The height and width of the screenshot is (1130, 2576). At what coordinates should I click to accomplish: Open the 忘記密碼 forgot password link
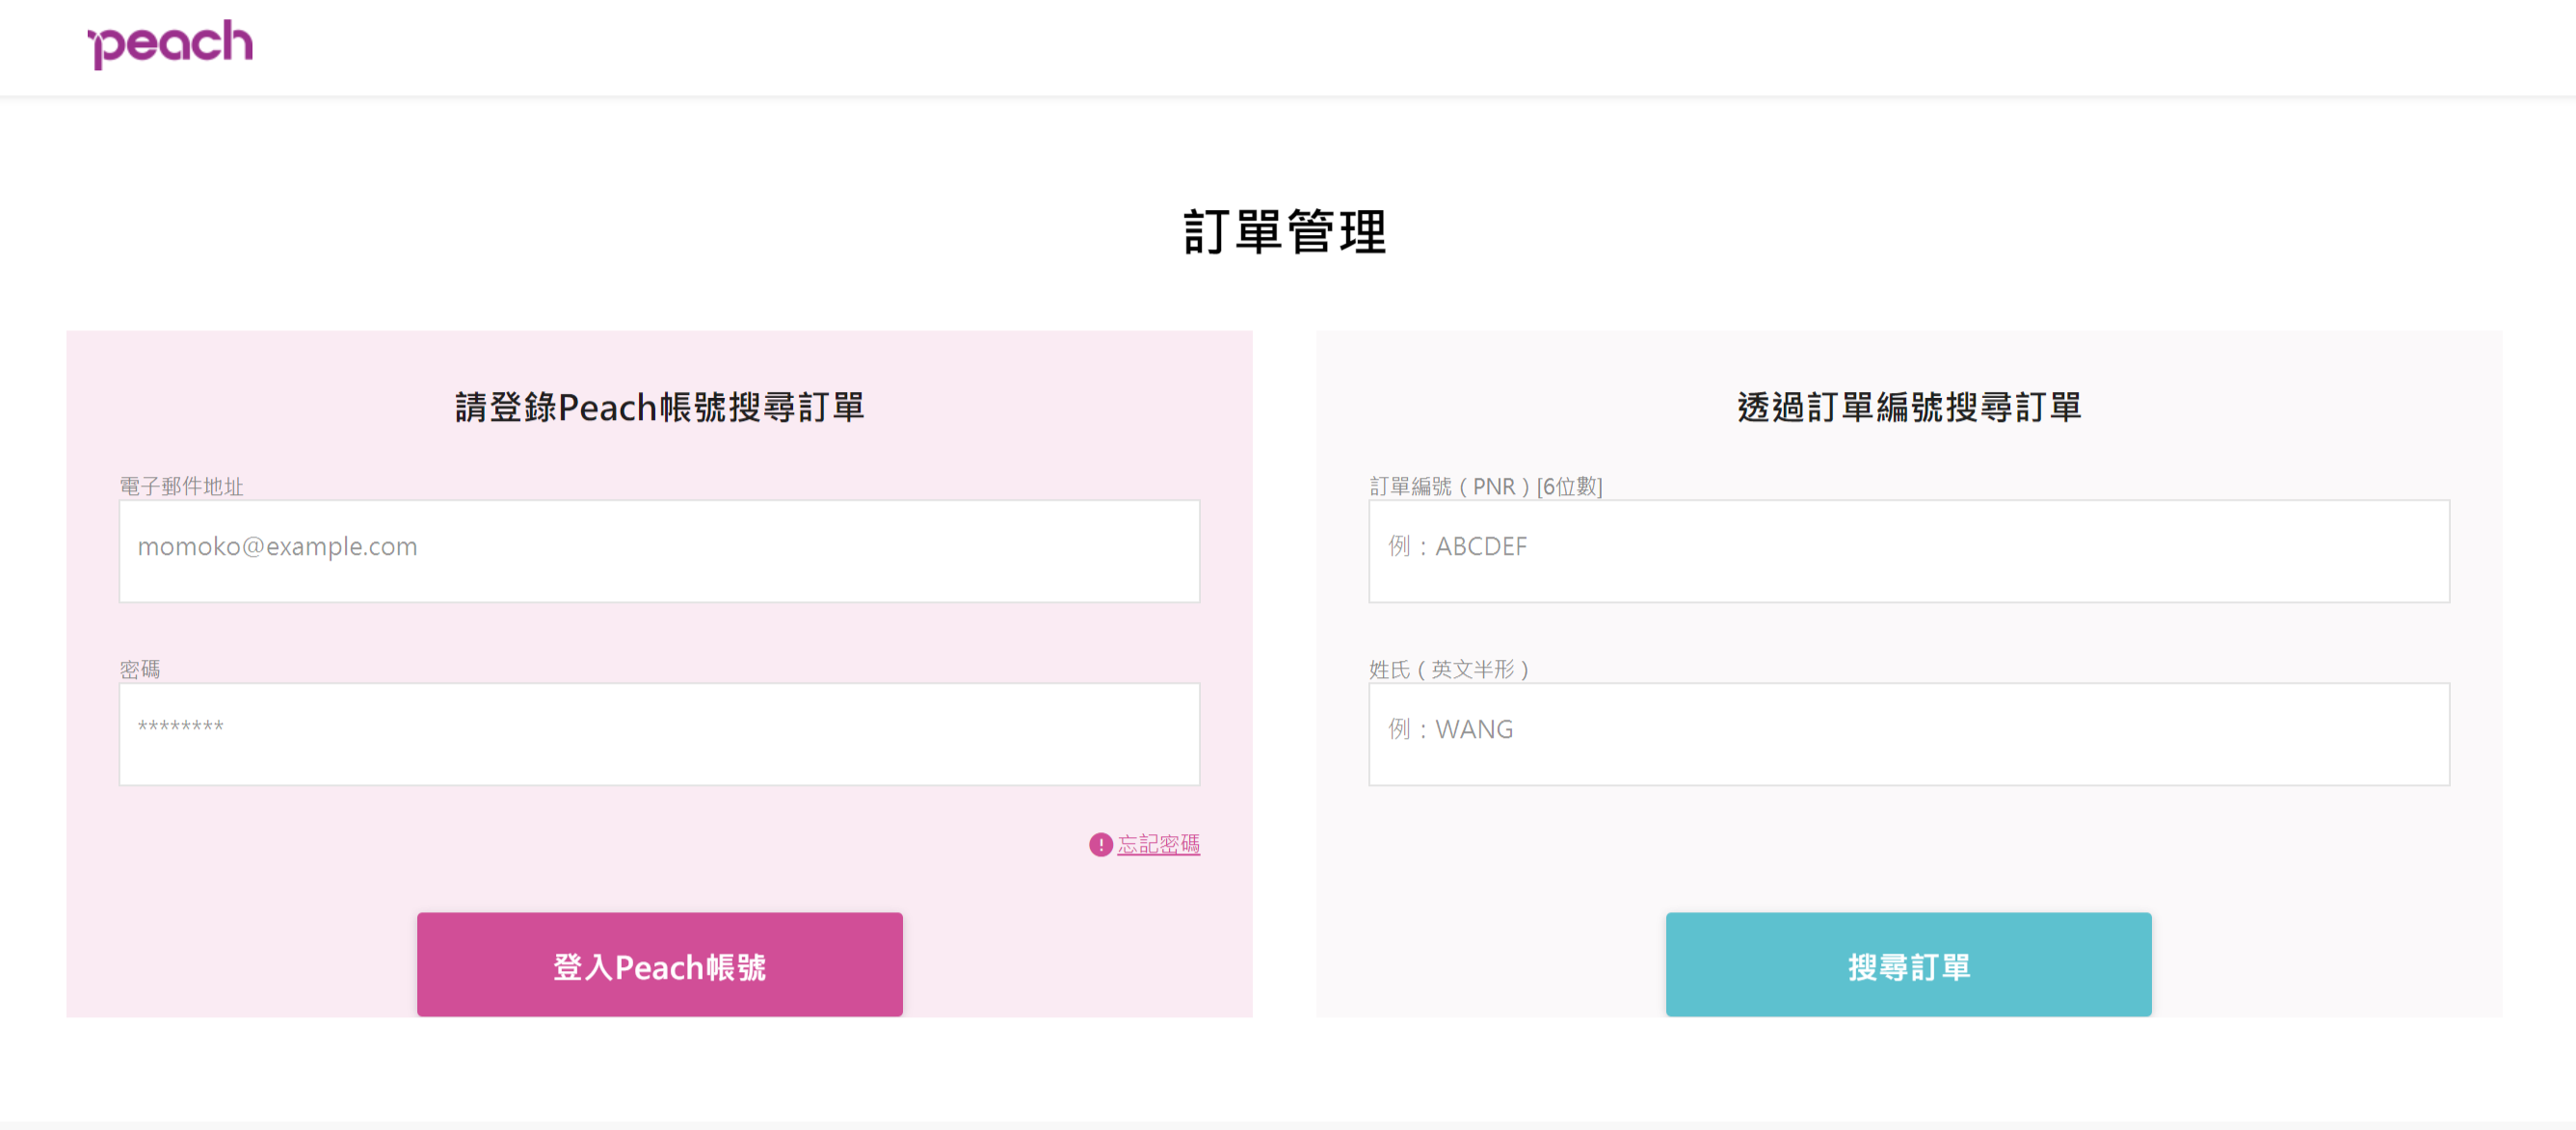pos(1158,845)
